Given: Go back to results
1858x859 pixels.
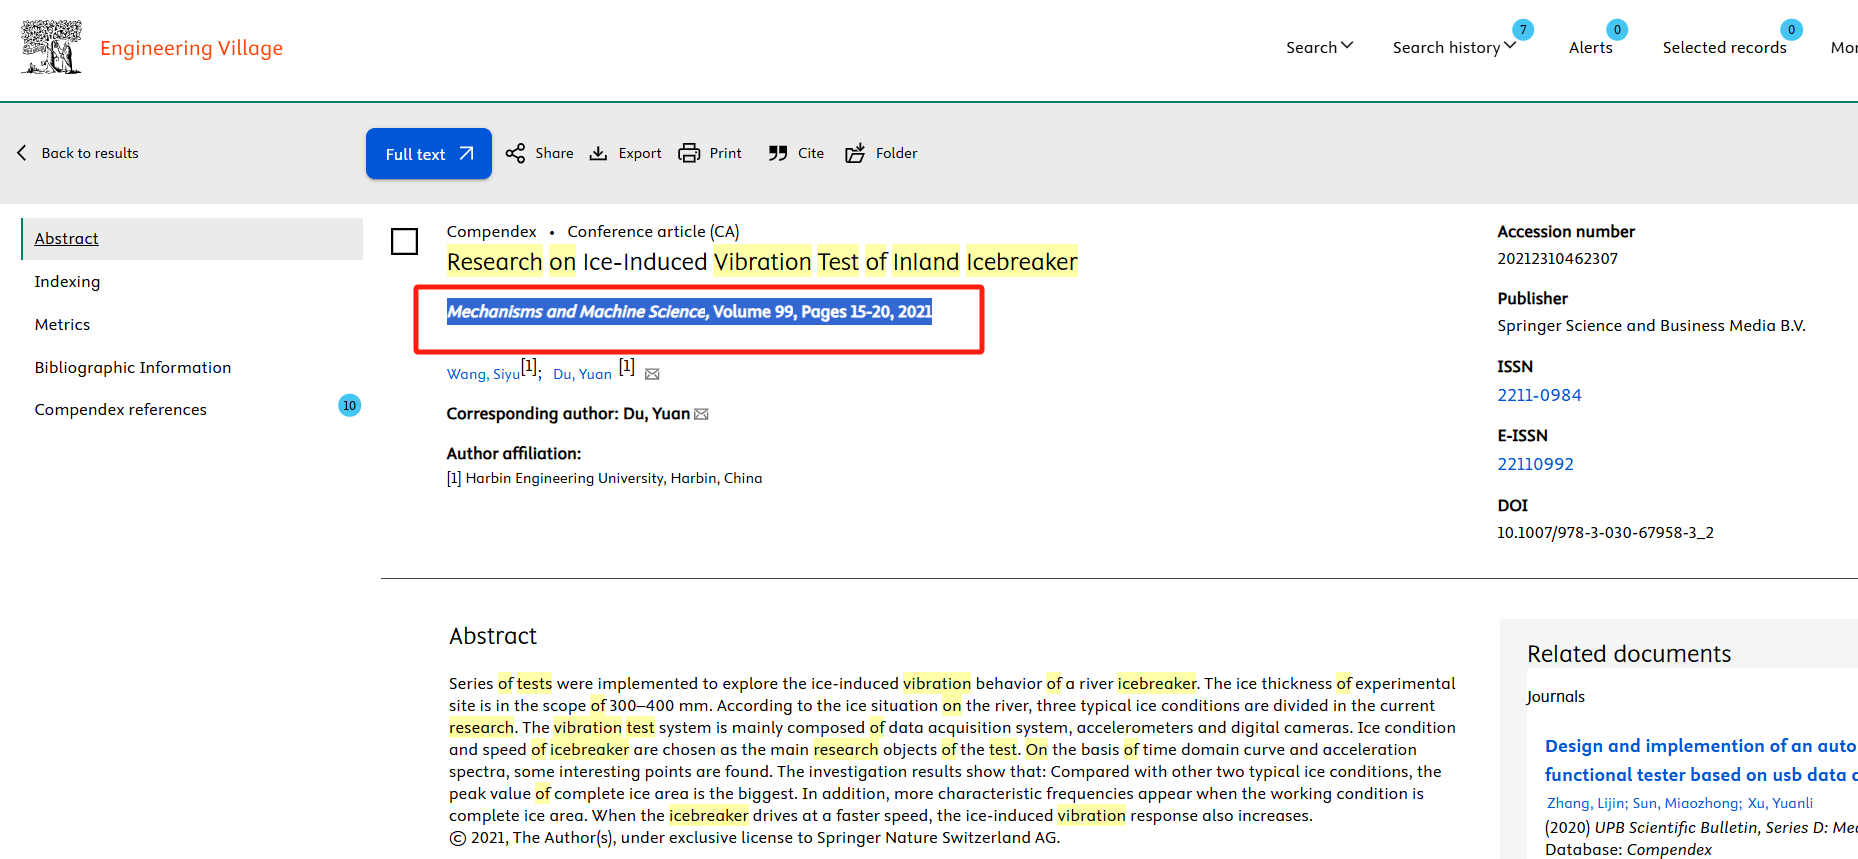Looking at the screenshot, I should (78, 153).
